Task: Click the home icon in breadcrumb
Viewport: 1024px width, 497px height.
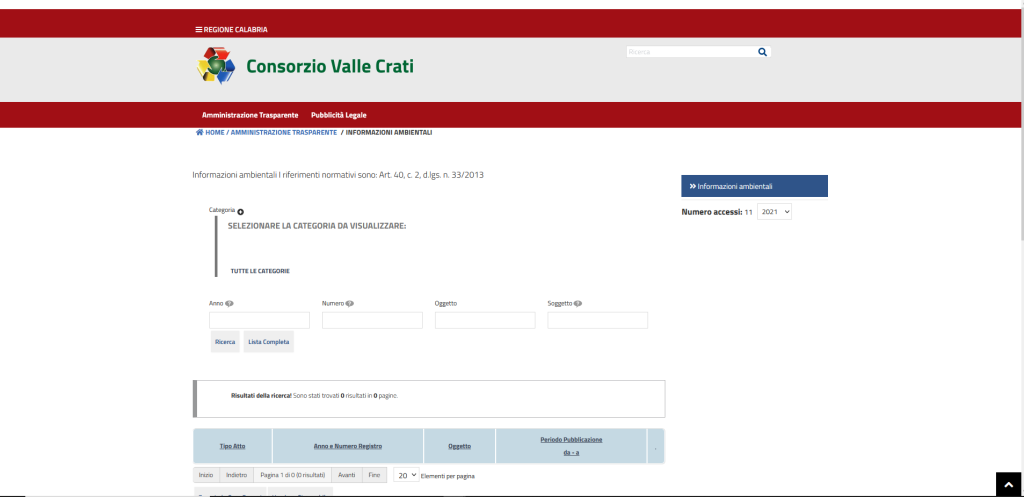Action: 199,133
